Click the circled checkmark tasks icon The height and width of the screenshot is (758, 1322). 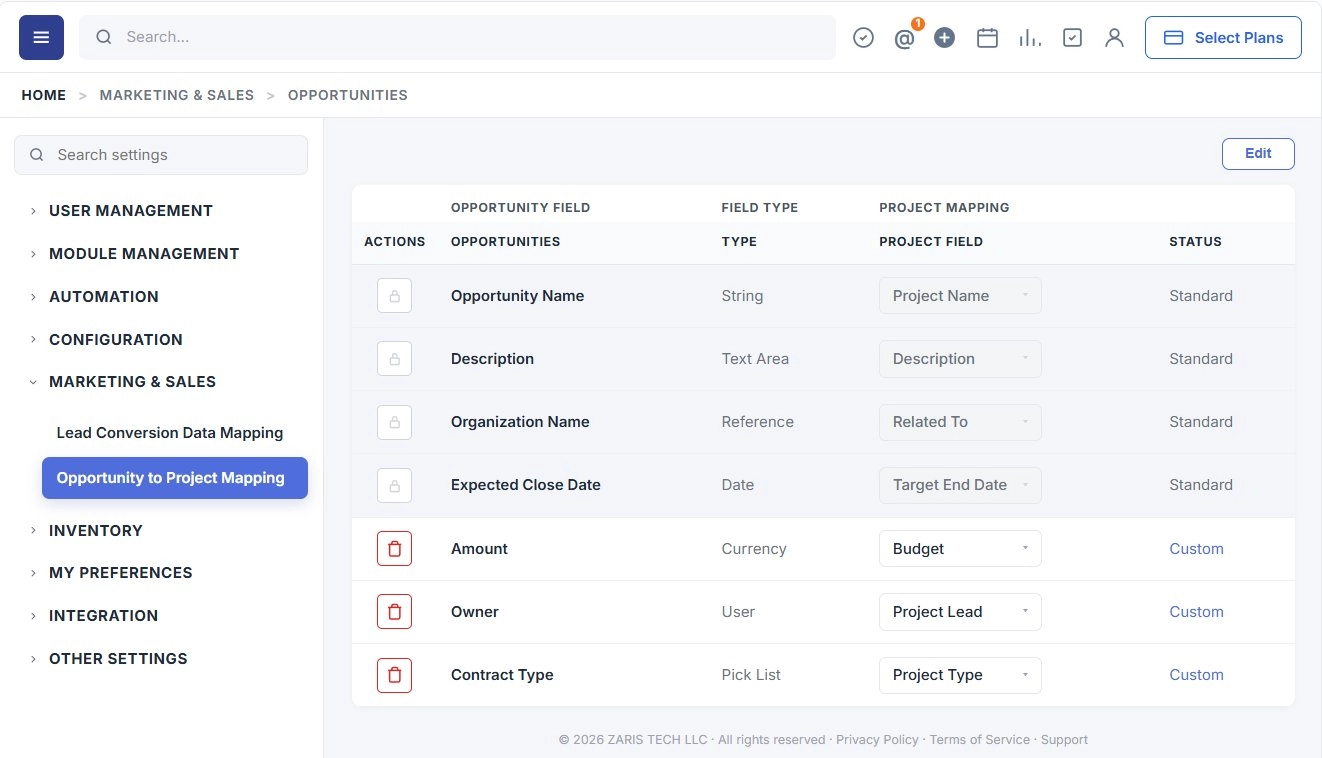(x=863, y=38)
